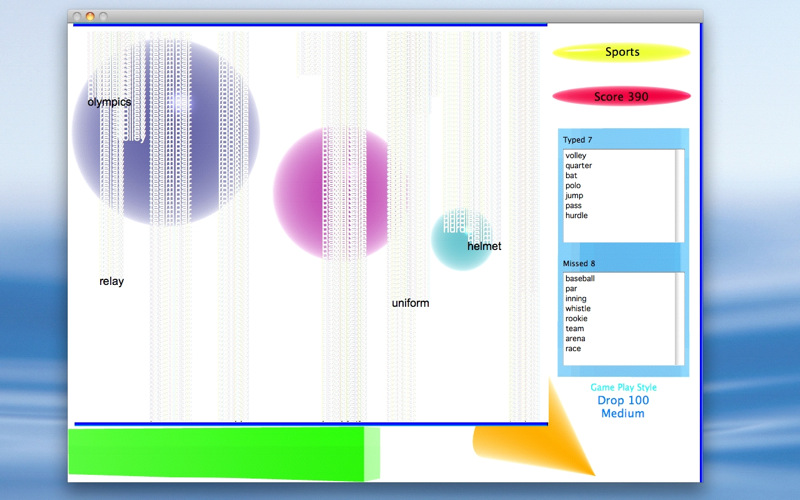Select "baseball" in the Missed list

click(579, 279)
